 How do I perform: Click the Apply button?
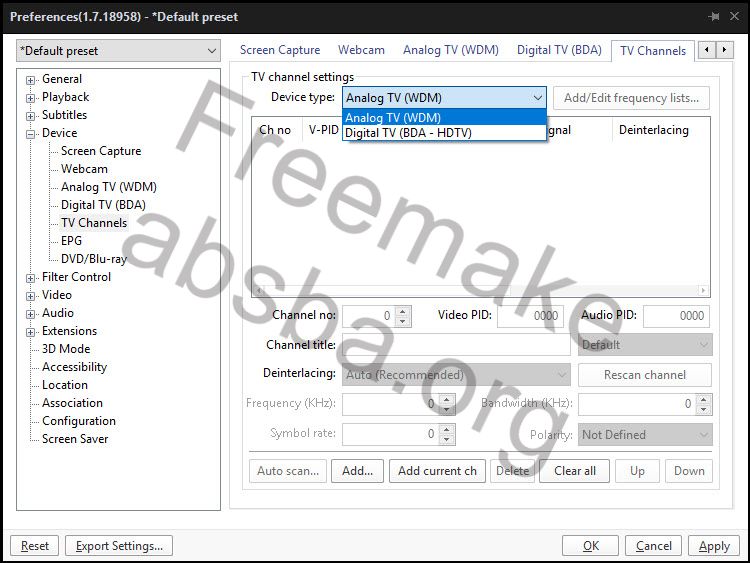[714, 546]
